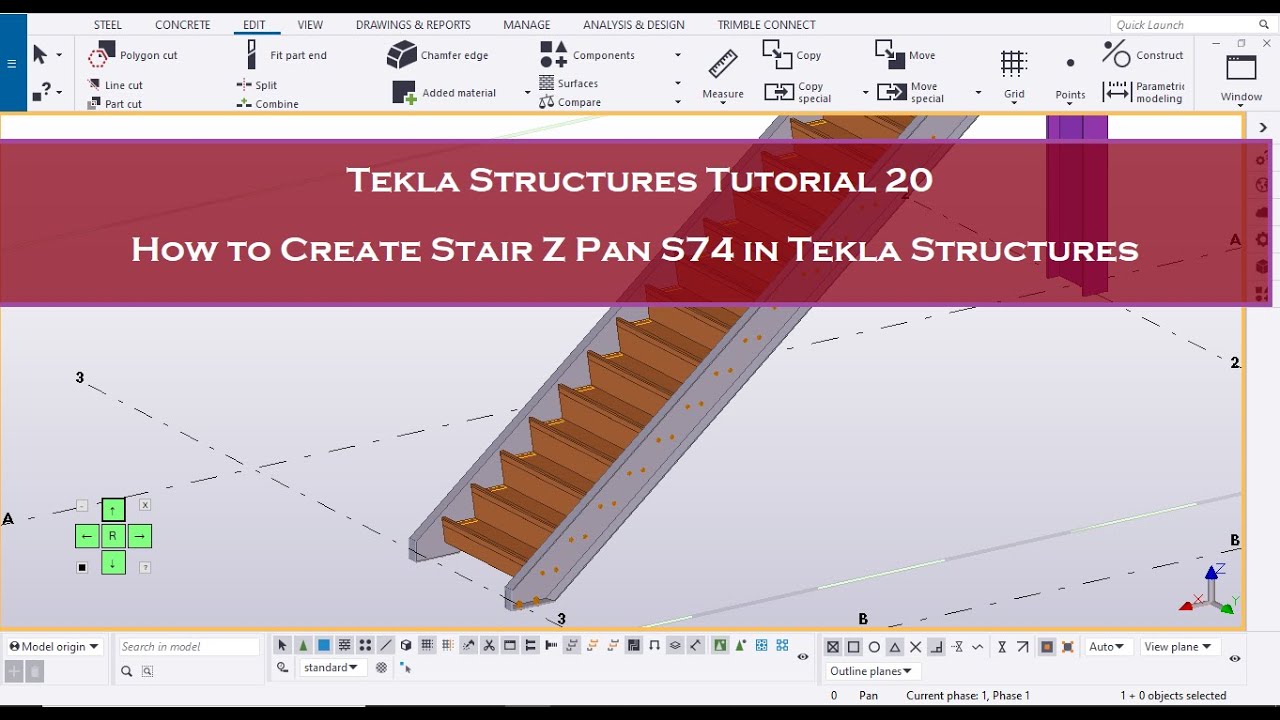This screenshot has width=1280, height=720.
Task: Click 'Current phase: 1, Phase 1' status text
Action: tap(968, 695)
